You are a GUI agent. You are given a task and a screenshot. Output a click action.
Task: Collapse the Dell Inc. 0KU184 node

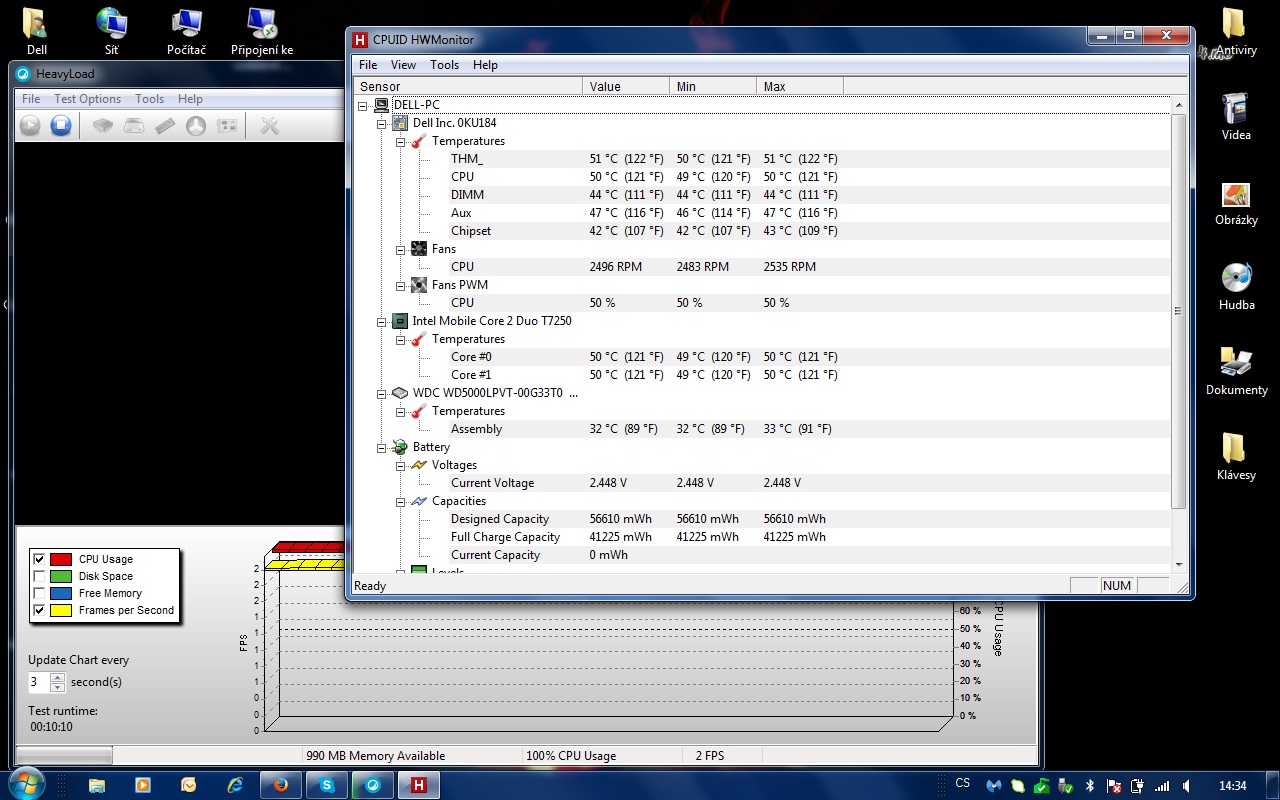[x=381, y=123]
